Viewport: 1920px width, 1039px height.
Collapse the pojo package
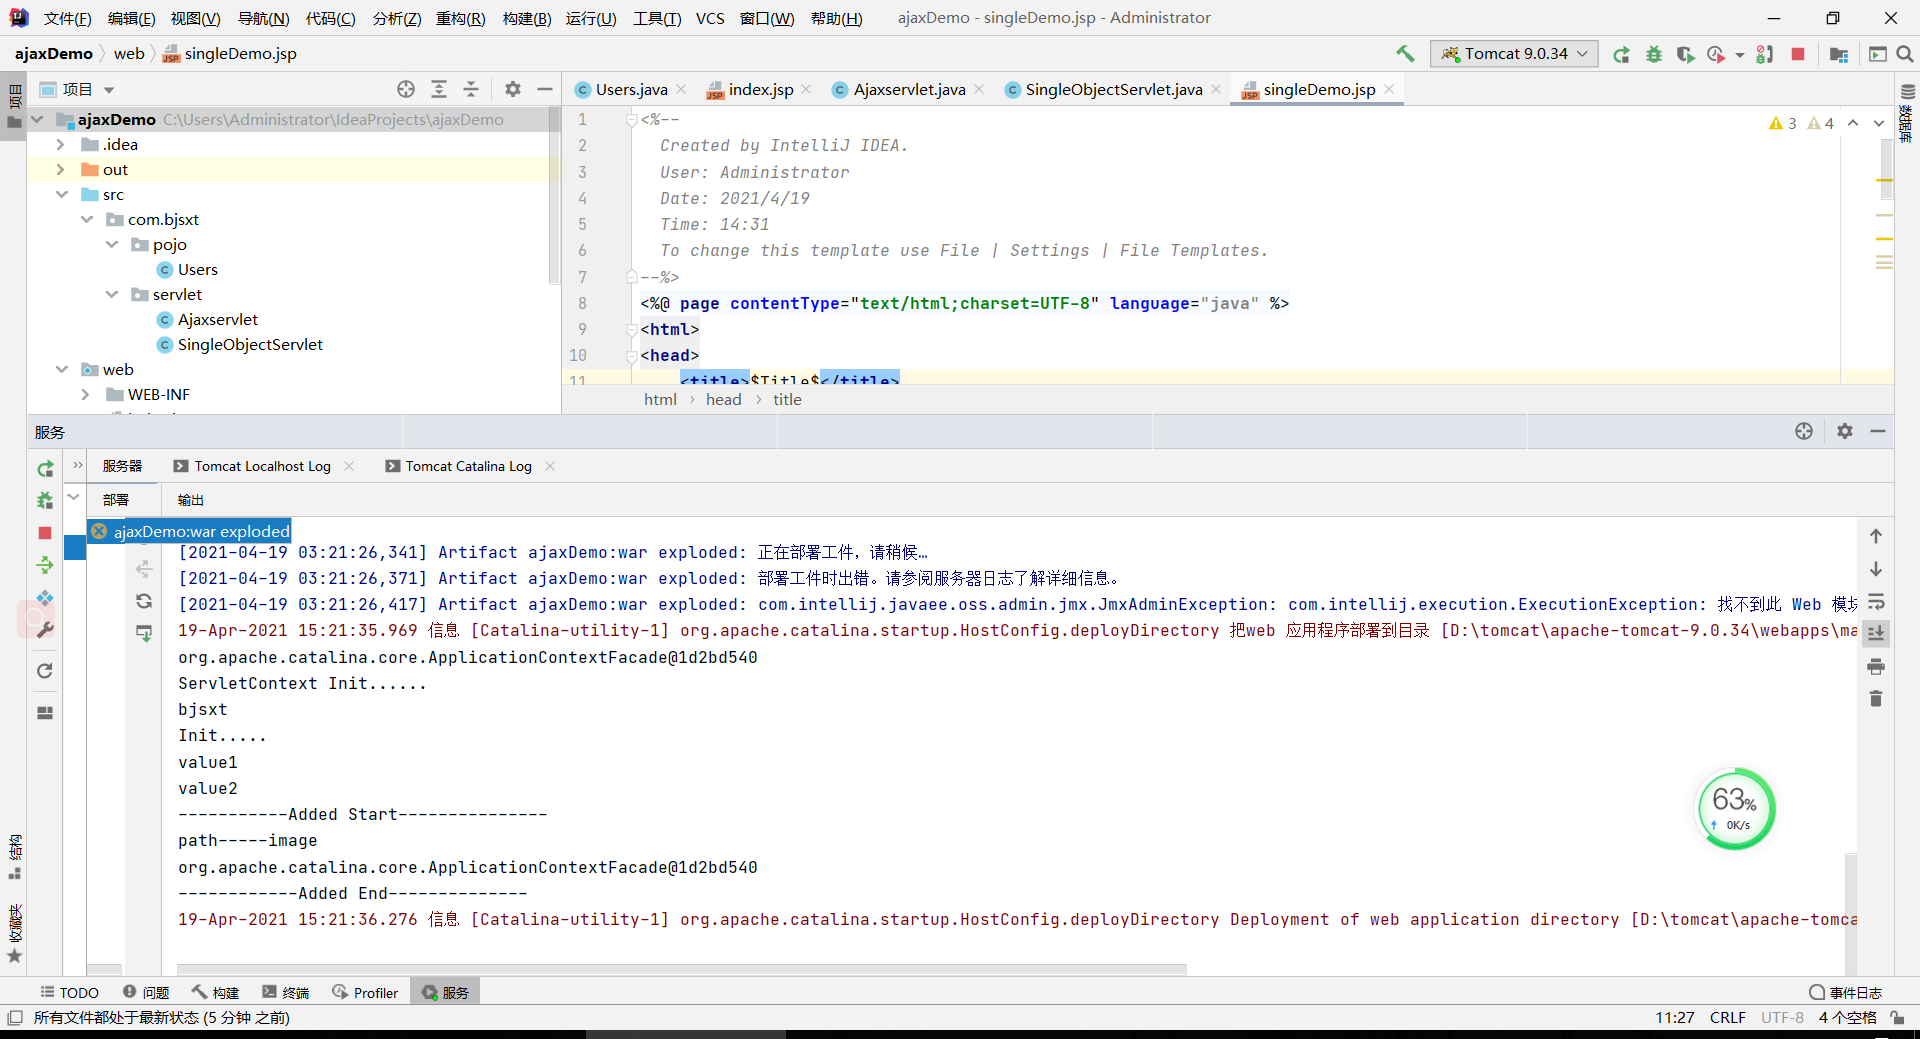[x=112, y=244]
